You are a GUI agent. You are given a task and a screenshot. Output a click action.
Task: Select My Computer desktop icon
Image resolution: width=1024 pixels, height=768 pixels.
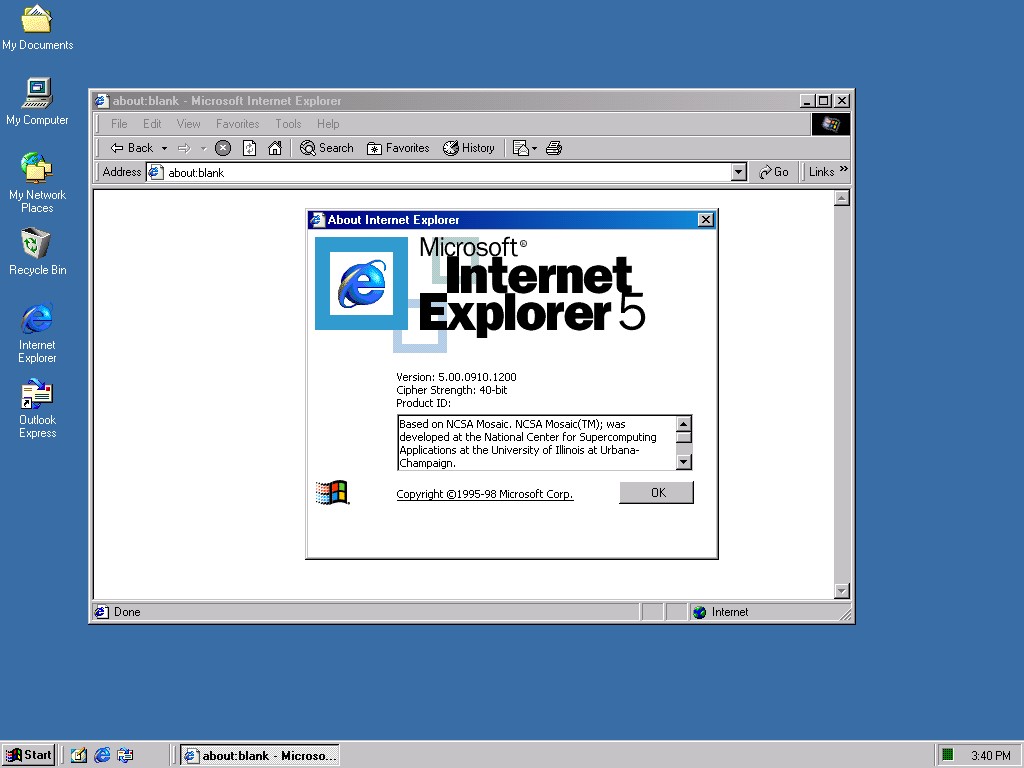[37, 102]
